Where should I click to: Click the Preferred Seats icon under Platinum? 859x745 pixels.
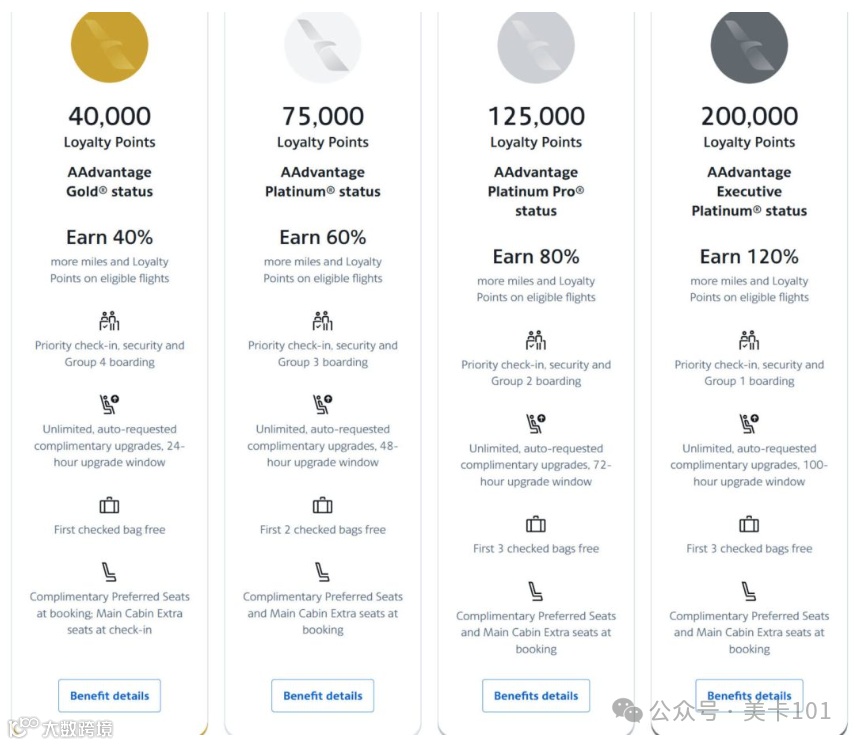click(322, 572)
